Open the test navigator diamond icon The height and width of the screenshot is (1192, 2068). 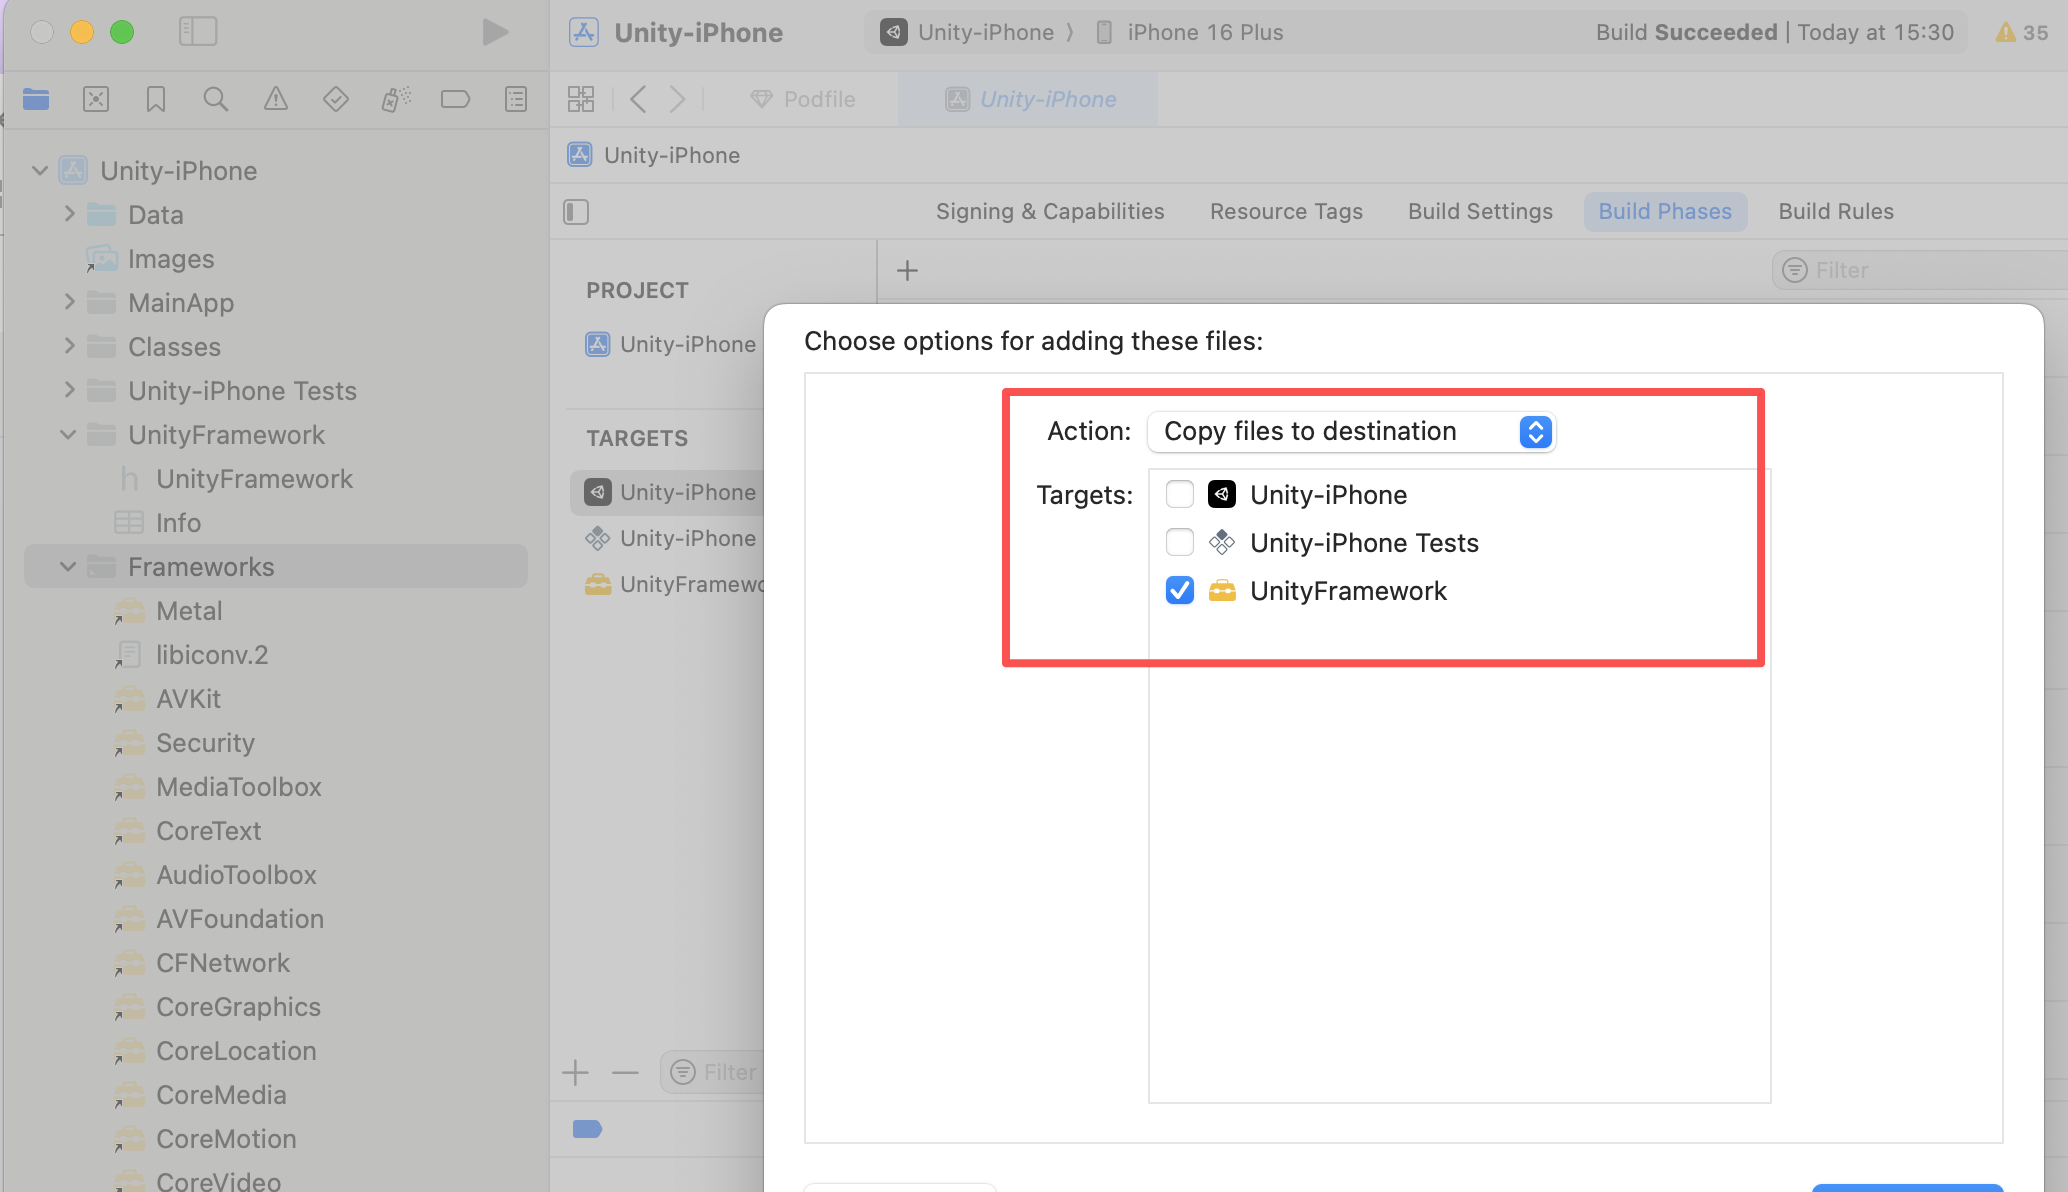click(x=336, y=99)
